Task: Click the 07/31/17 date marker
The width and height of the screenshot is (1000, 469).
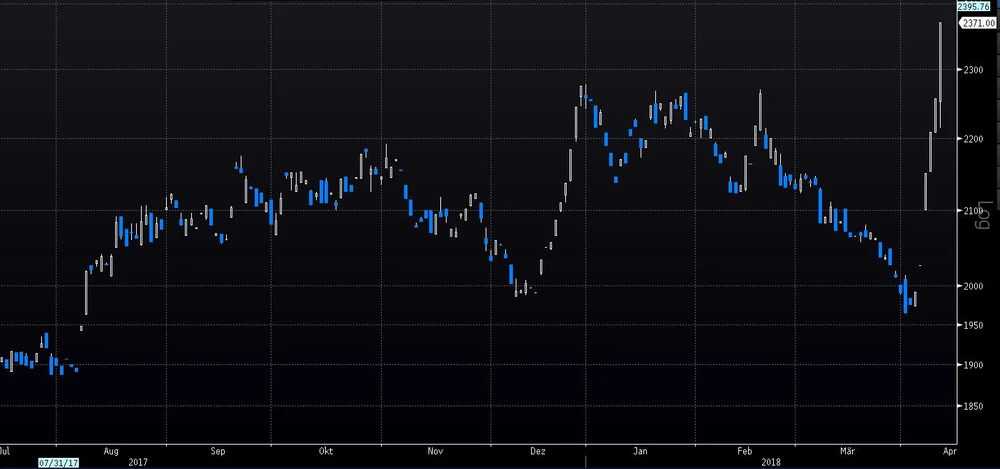Action: 55,463
